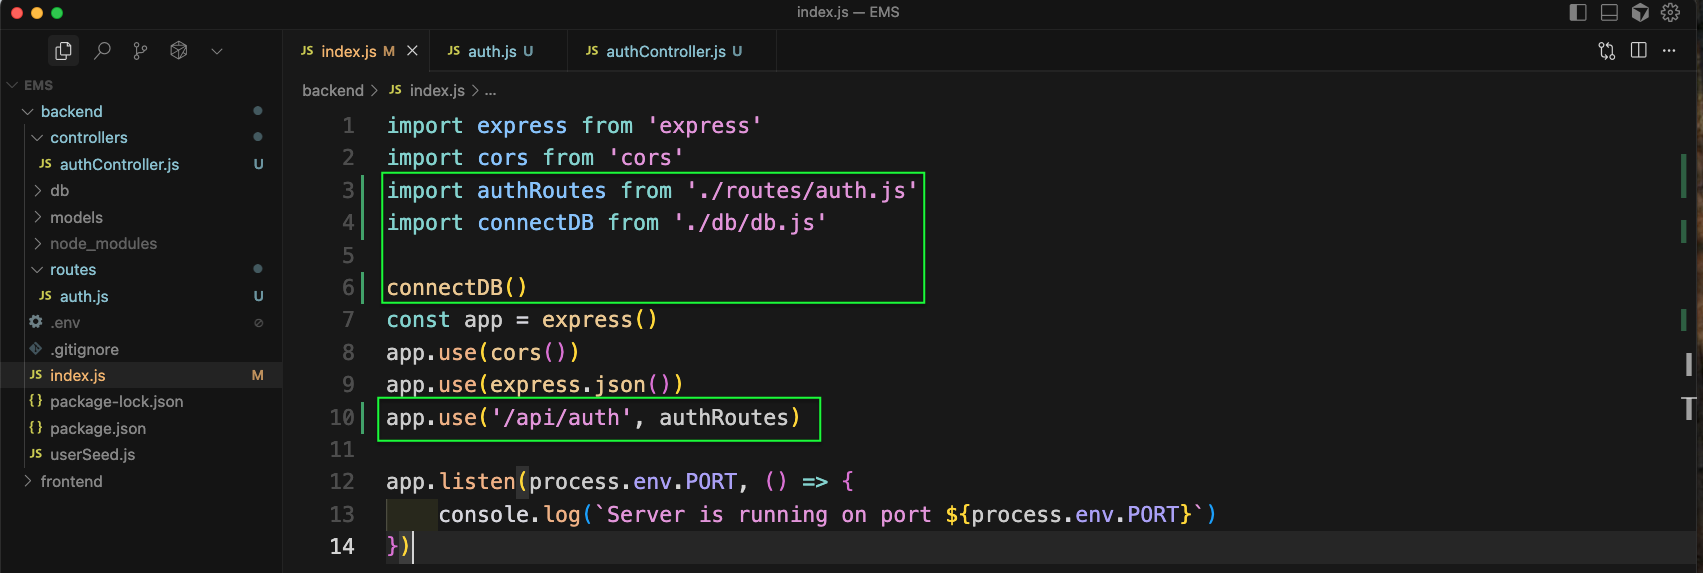Click the connectDB() call on line 6
Viewport: 1703px width, 573px height.
pyautogui.click(x=457, y=288)
